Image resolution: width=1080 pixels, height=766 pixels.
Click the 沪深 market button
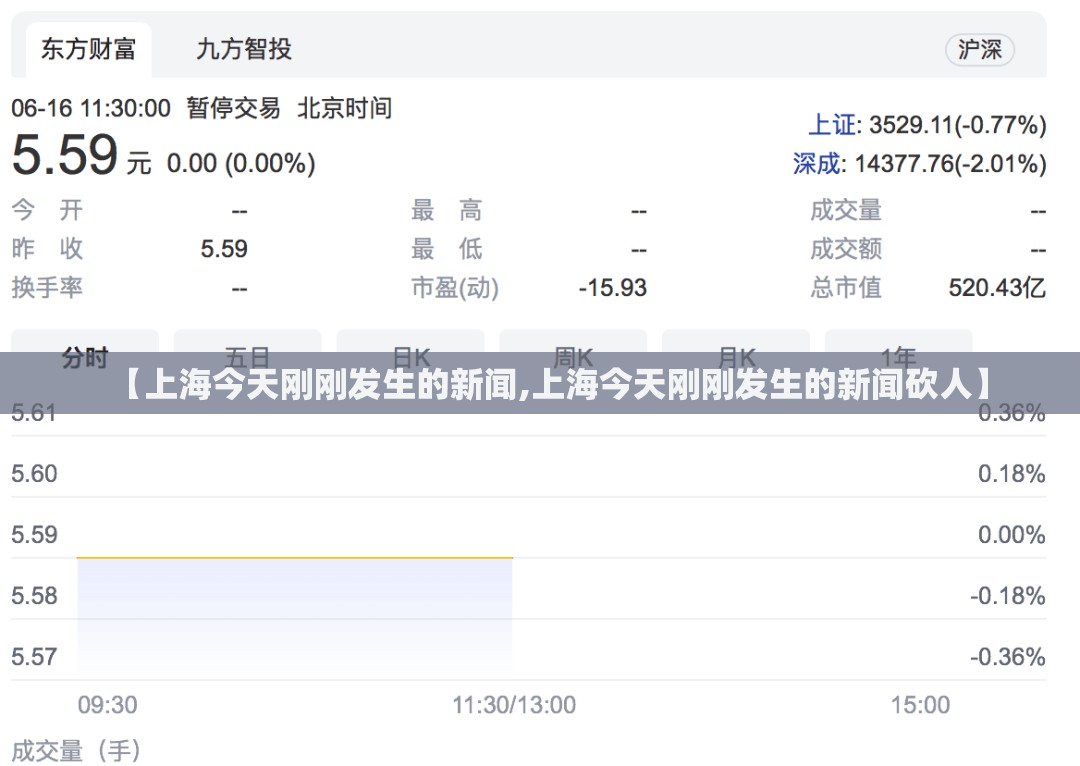(x=979, y=50)
